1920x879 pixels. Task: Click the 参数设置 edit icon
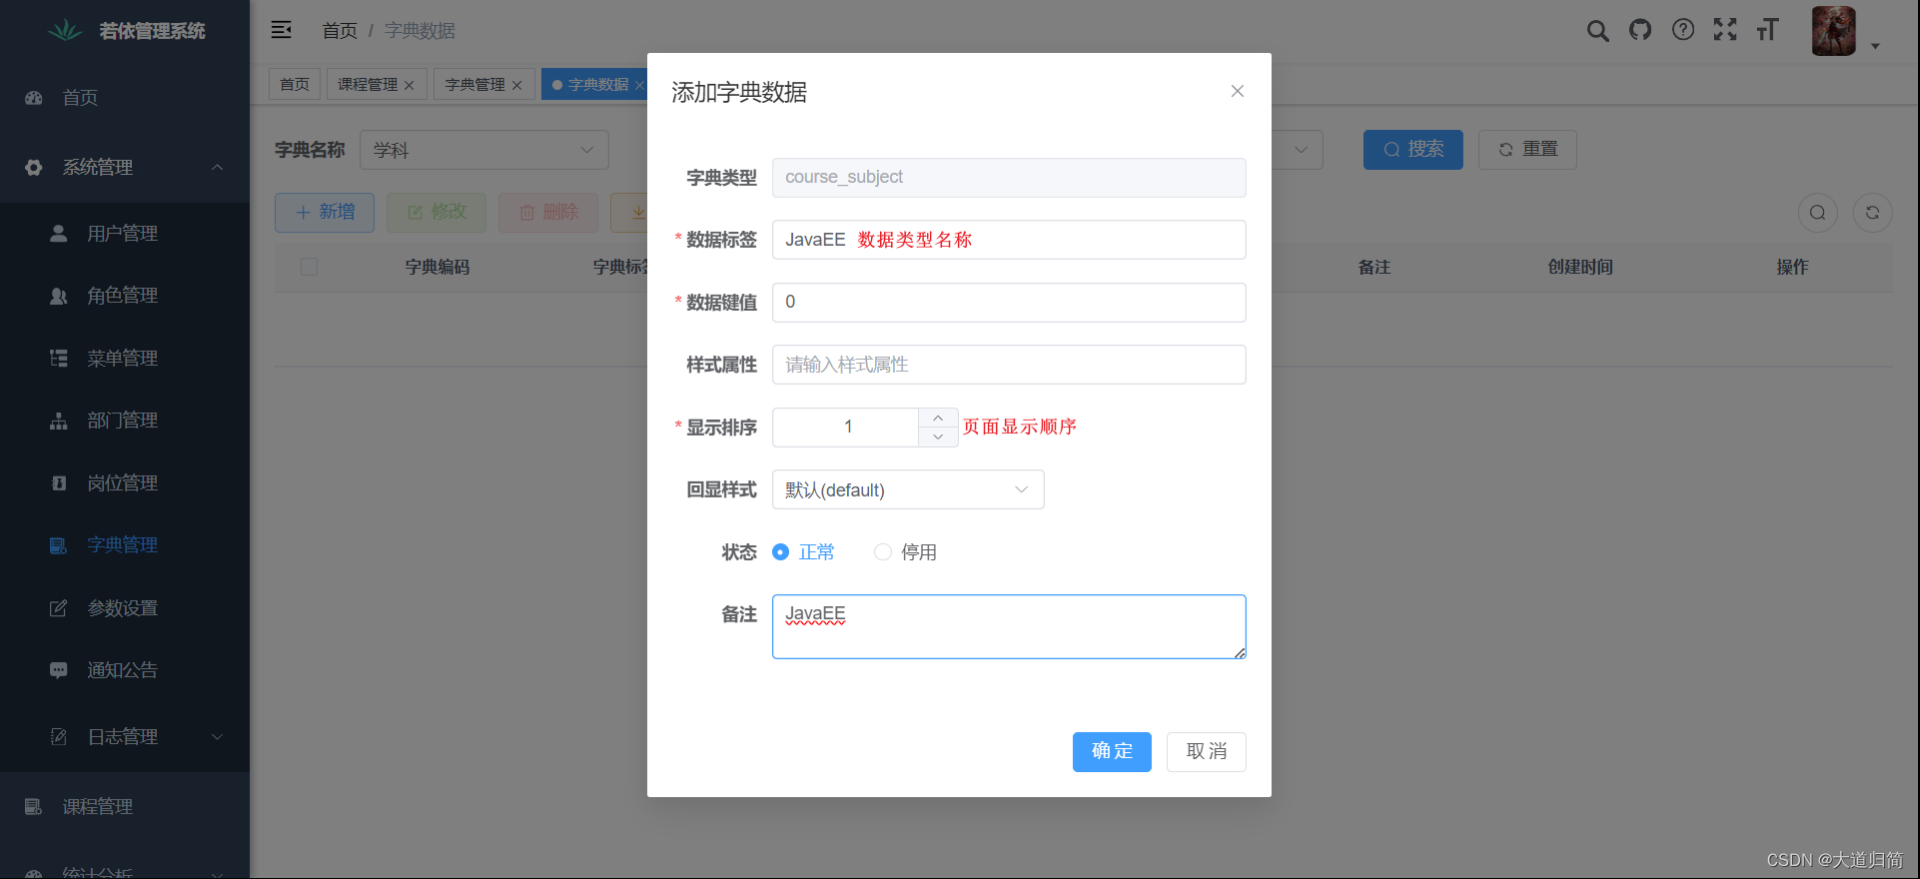tap(59, 608)
